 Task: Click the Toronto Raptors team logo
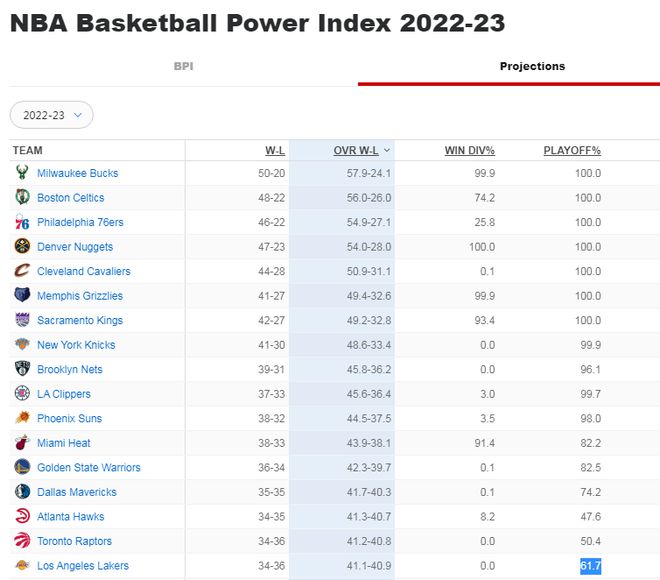click(x=22, y=540)
